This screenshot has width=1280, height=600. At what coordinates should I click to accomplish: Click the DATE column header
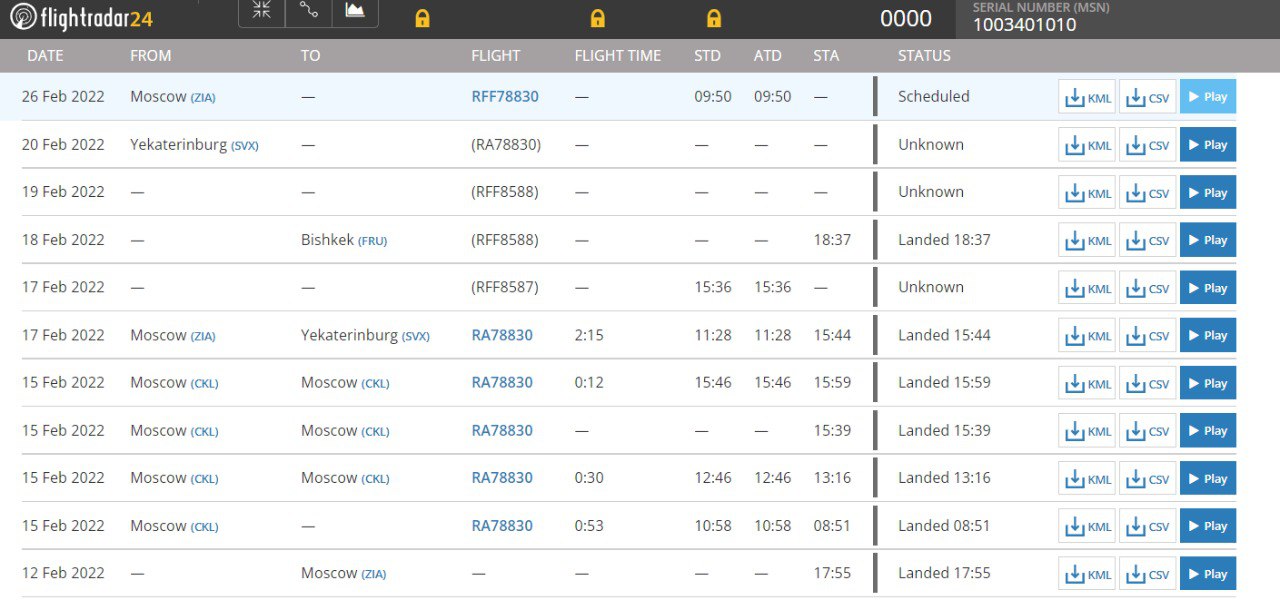point(45,56)
